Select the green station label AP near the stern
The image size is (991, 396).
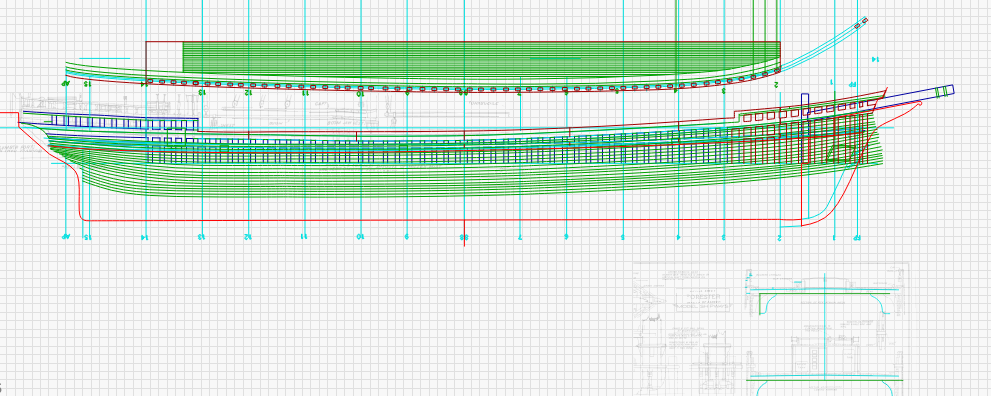click(65, 83)
